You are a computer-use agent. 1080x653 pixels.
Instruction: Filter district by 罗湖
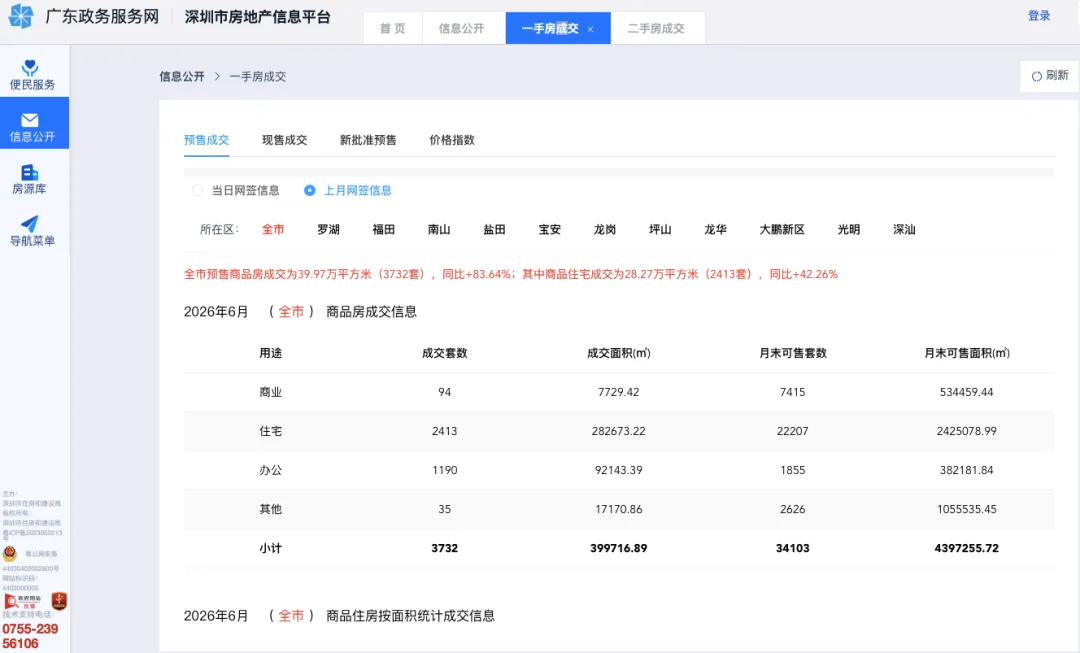[329, 229]
